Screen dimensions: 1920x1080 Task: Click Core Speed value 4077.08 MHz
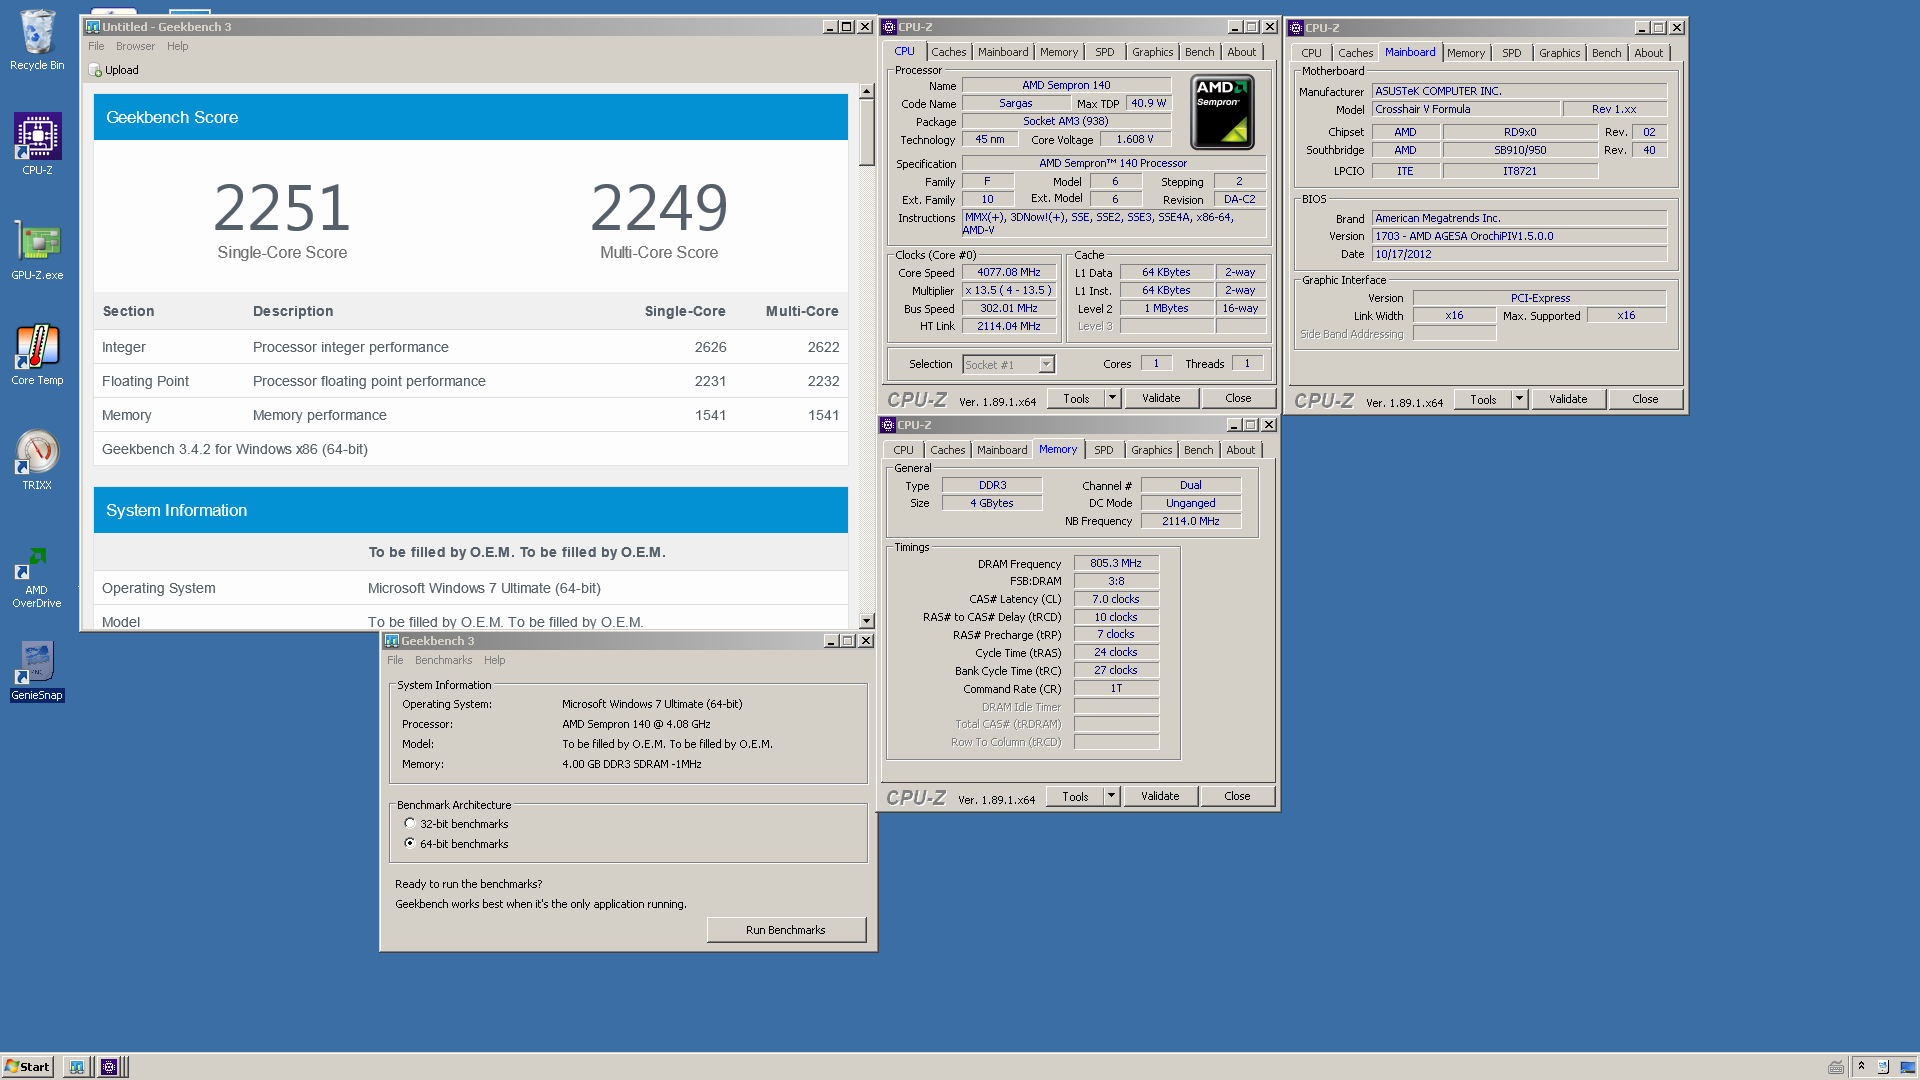1008,272
